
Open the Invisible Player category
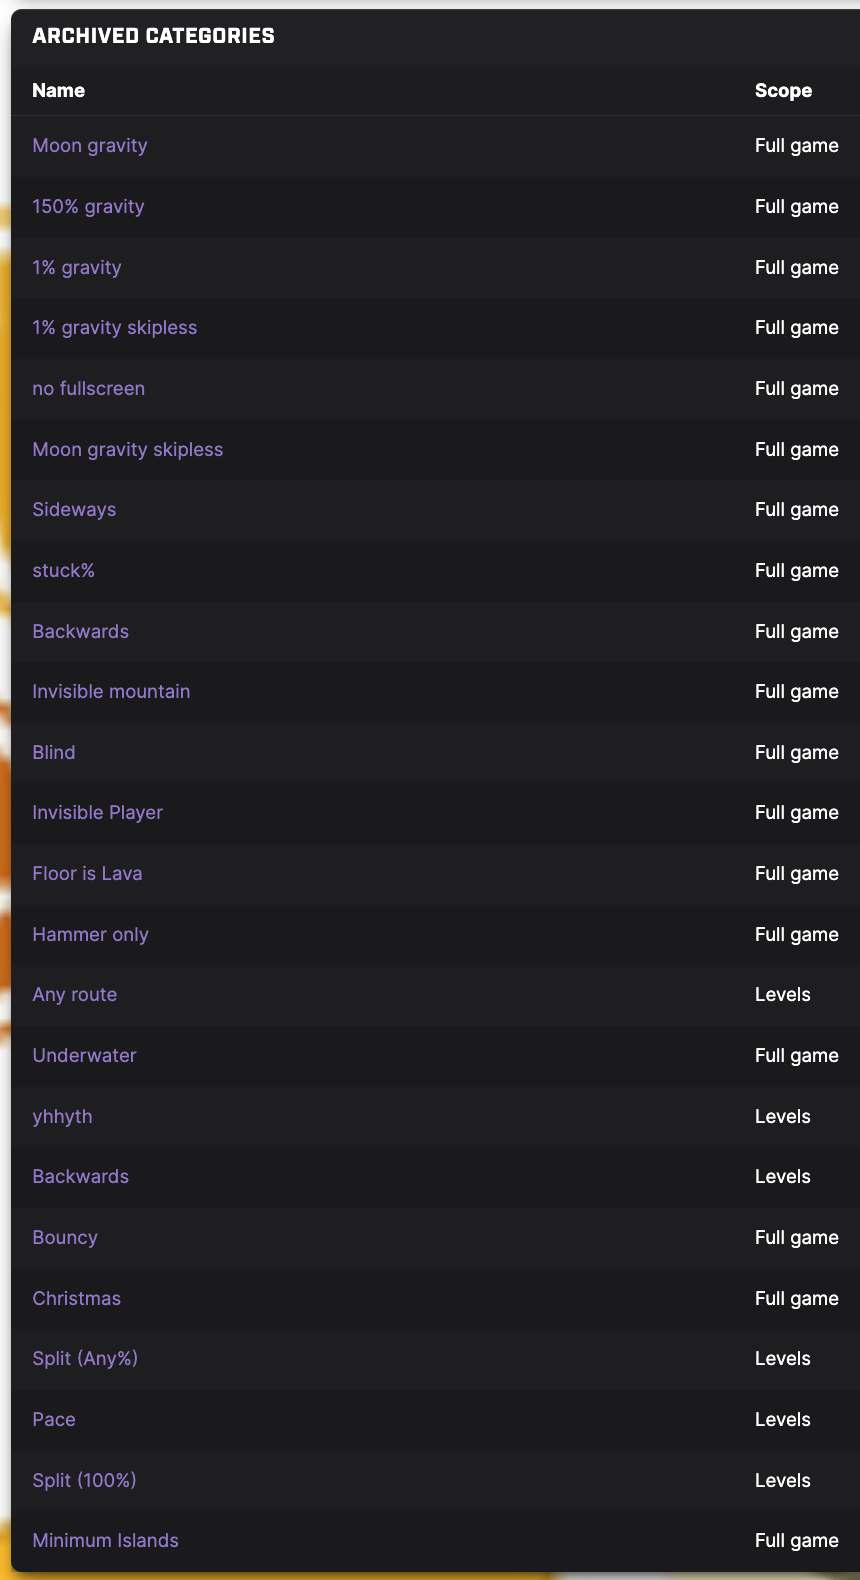click(97, 813)
